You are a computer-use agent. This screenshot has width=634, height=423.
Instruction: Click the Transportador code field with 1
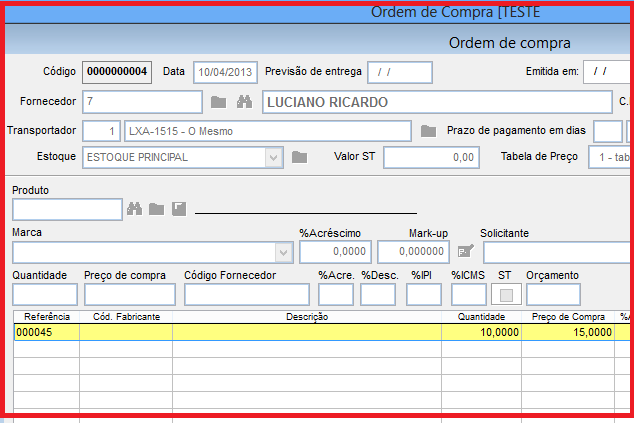click(x=101, y=131)
